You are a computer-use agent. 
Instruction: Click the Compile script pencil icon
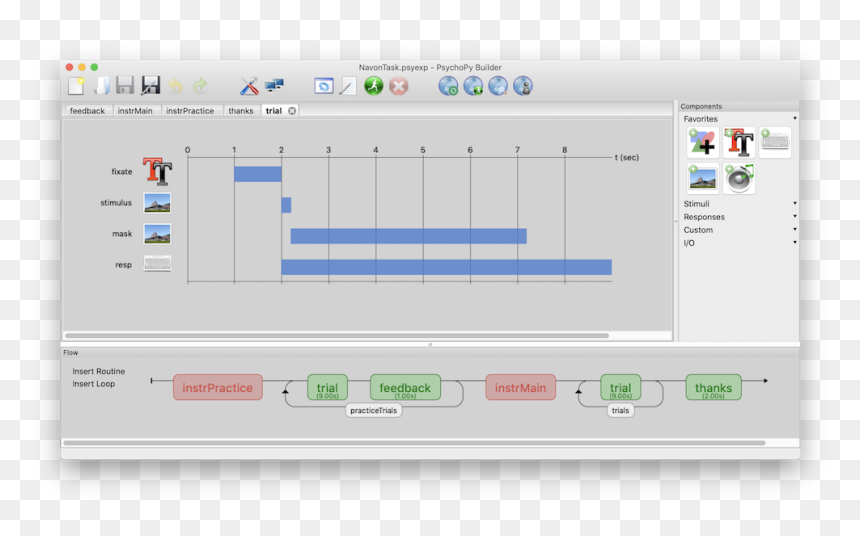pyautogui.click(x=348, y=86)
